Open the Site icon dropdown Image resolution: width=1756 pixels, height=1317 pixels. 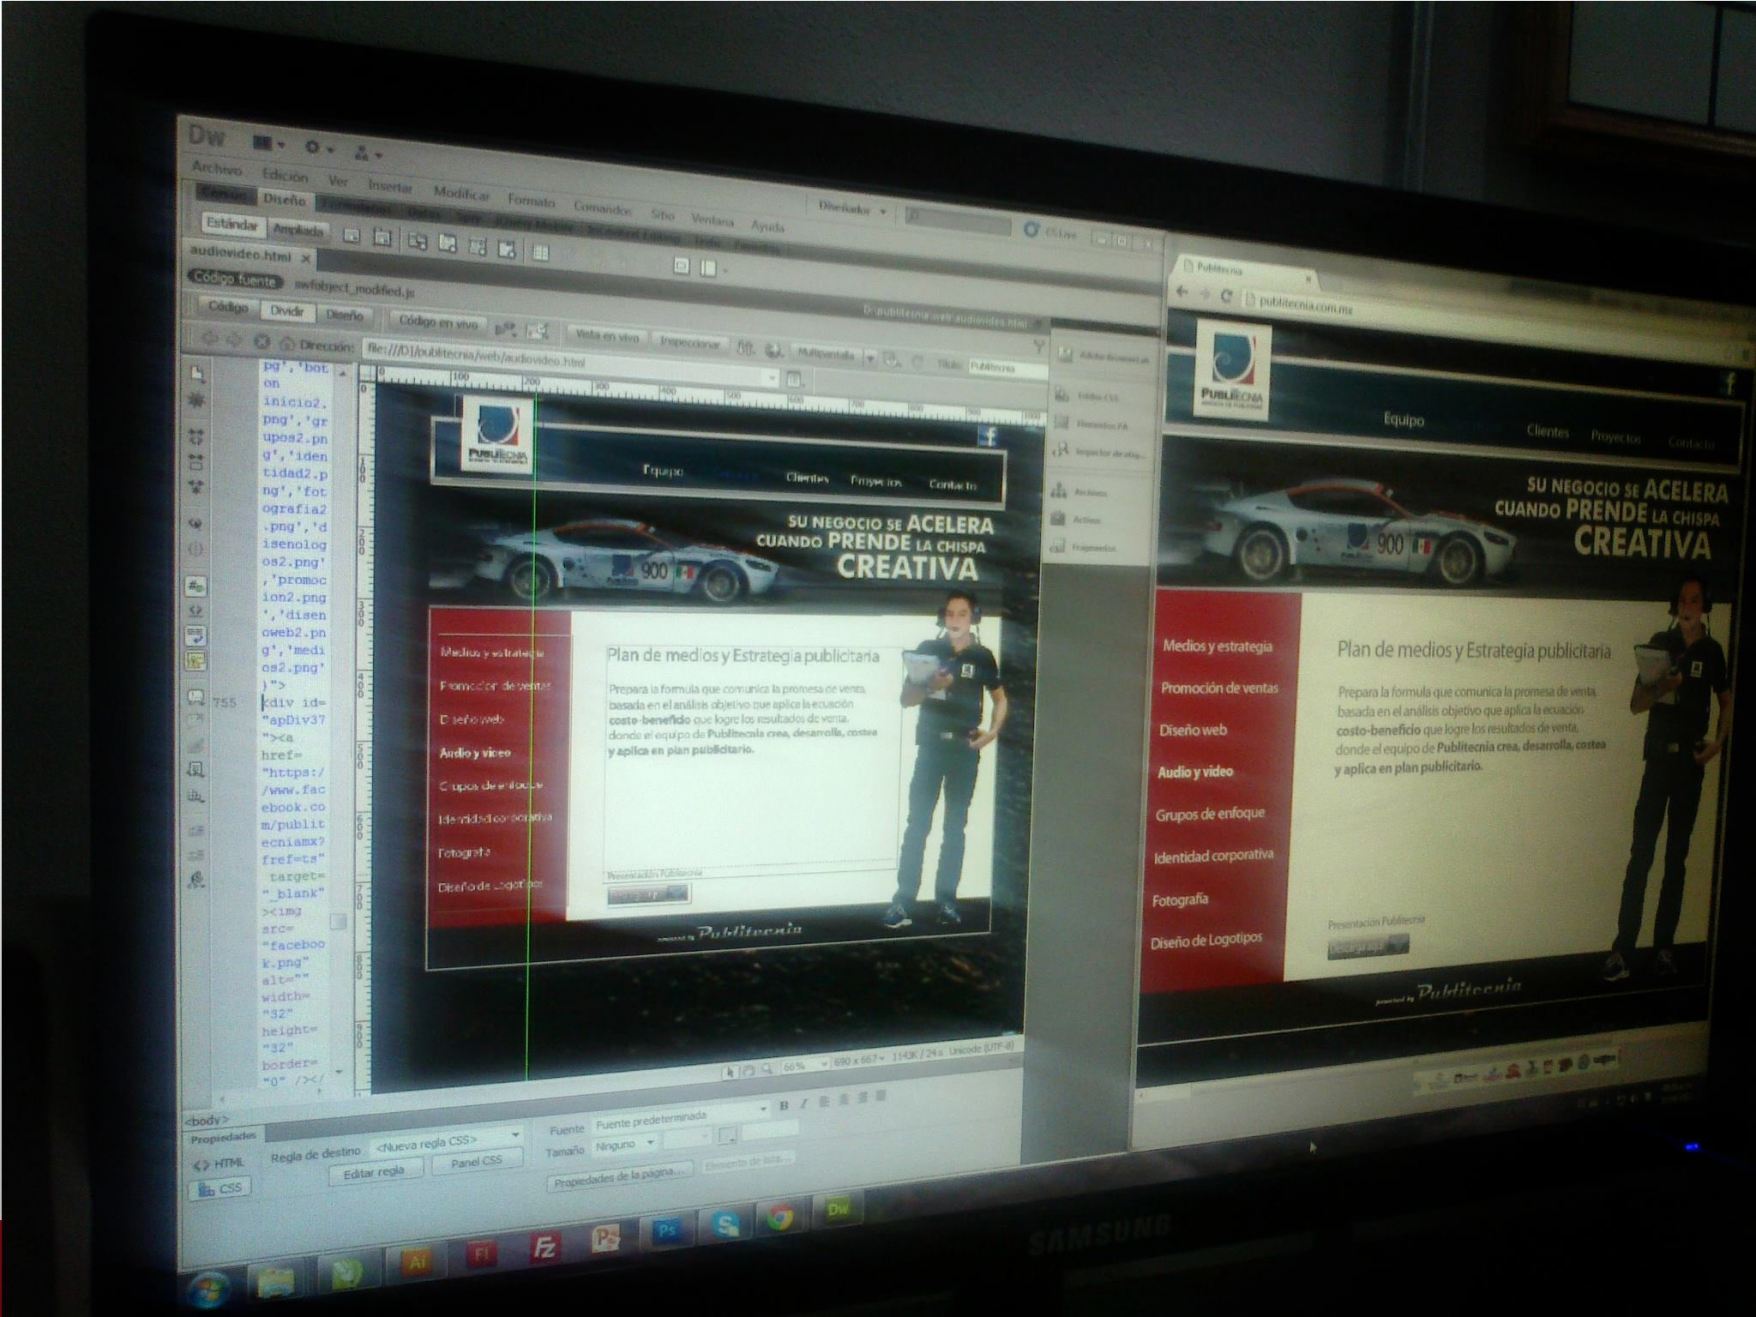pos(367,154)
